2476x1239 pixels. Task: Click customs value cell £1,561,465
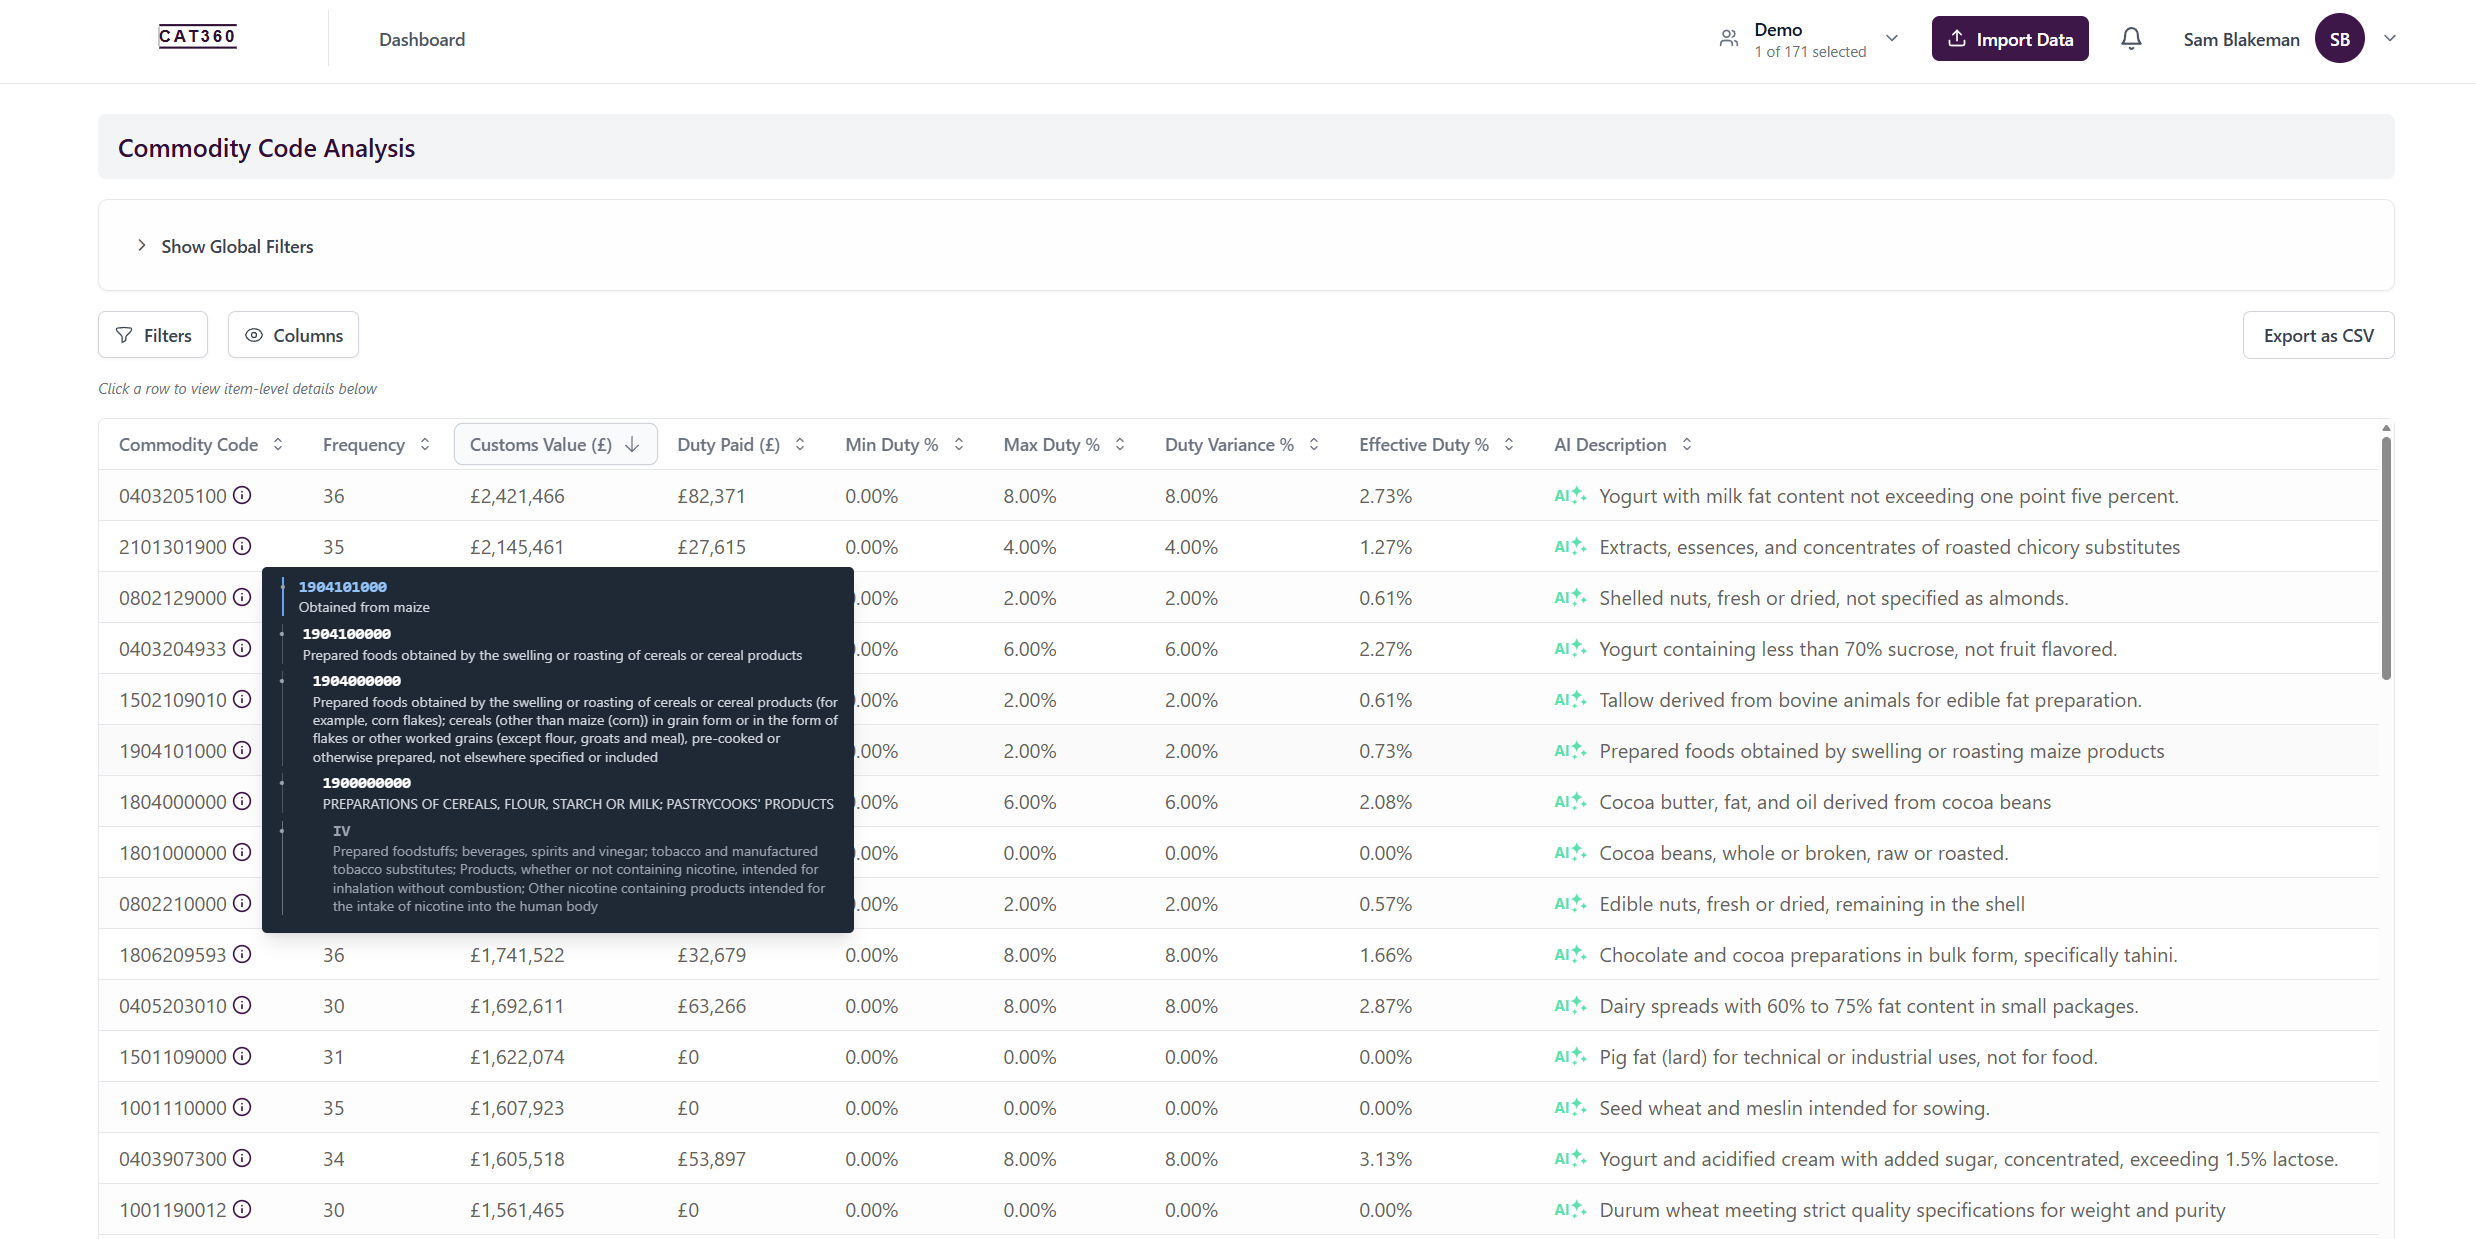click(x=517, y=1210)
